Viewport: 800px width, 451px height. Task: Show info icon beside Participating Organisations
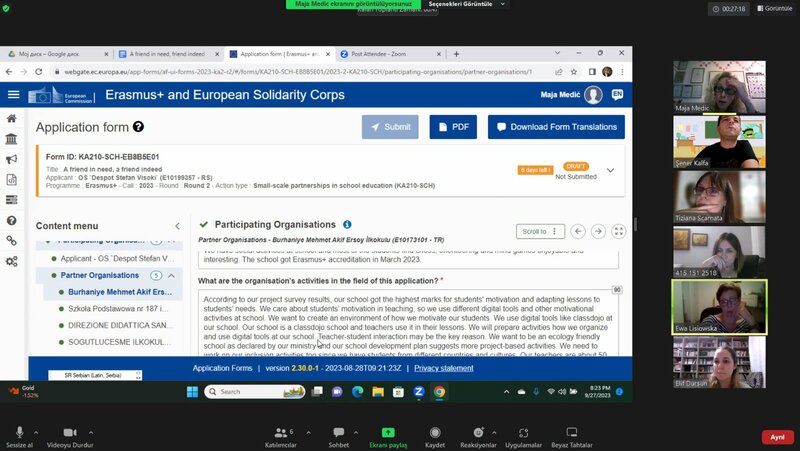point(347,224)
